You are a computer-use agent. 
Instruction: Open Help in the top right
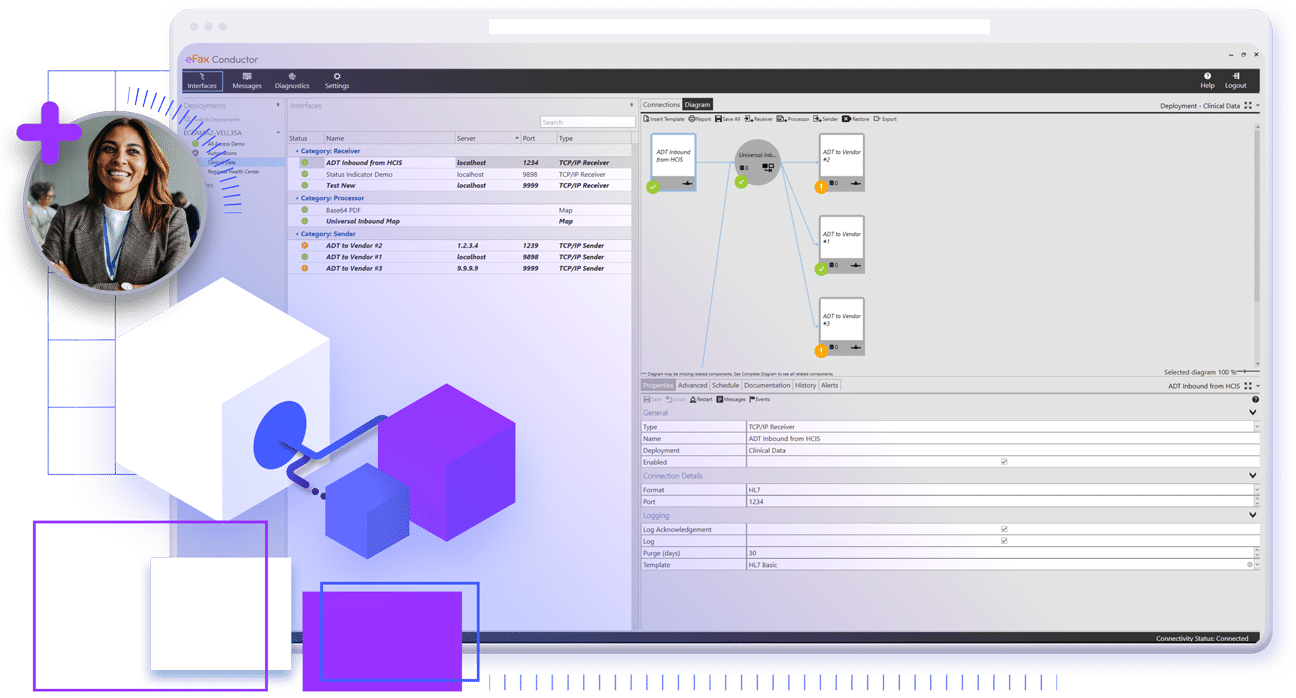tap(1207, 81)
